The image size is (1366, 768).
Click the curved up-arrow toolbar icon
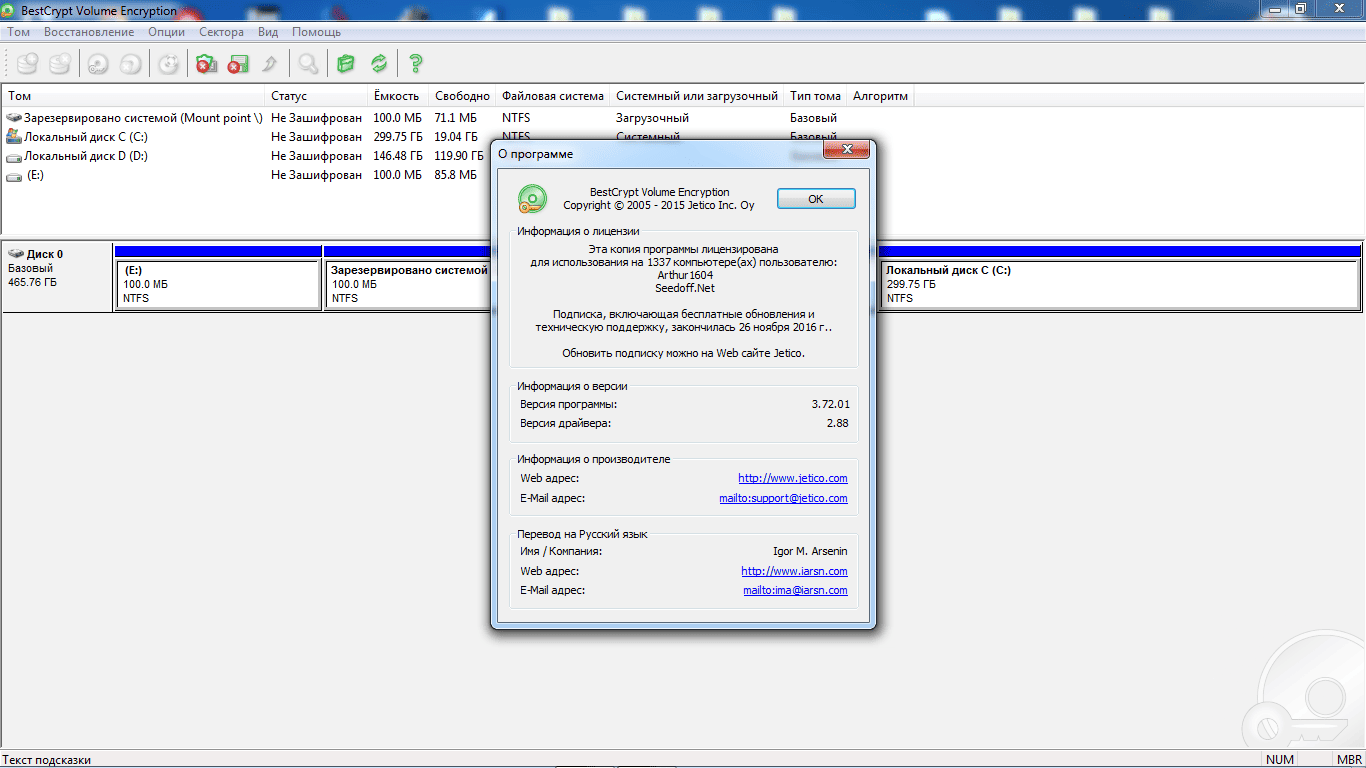pos(269,64)
